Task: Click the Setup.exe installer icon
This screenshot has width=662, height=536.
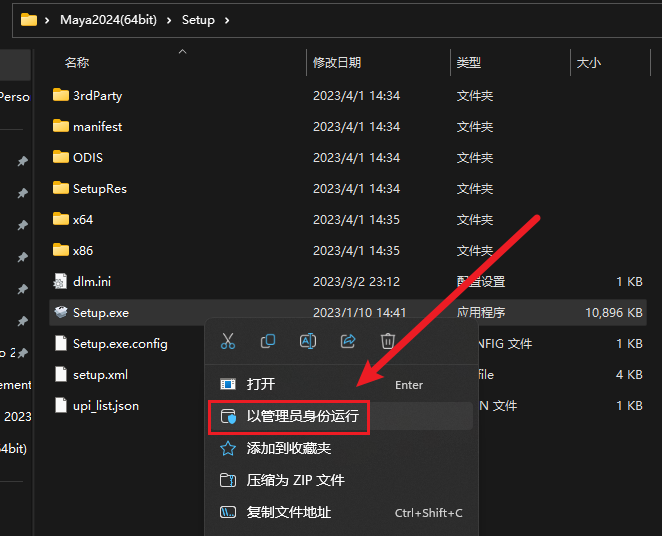Action: tap(61, 312)
